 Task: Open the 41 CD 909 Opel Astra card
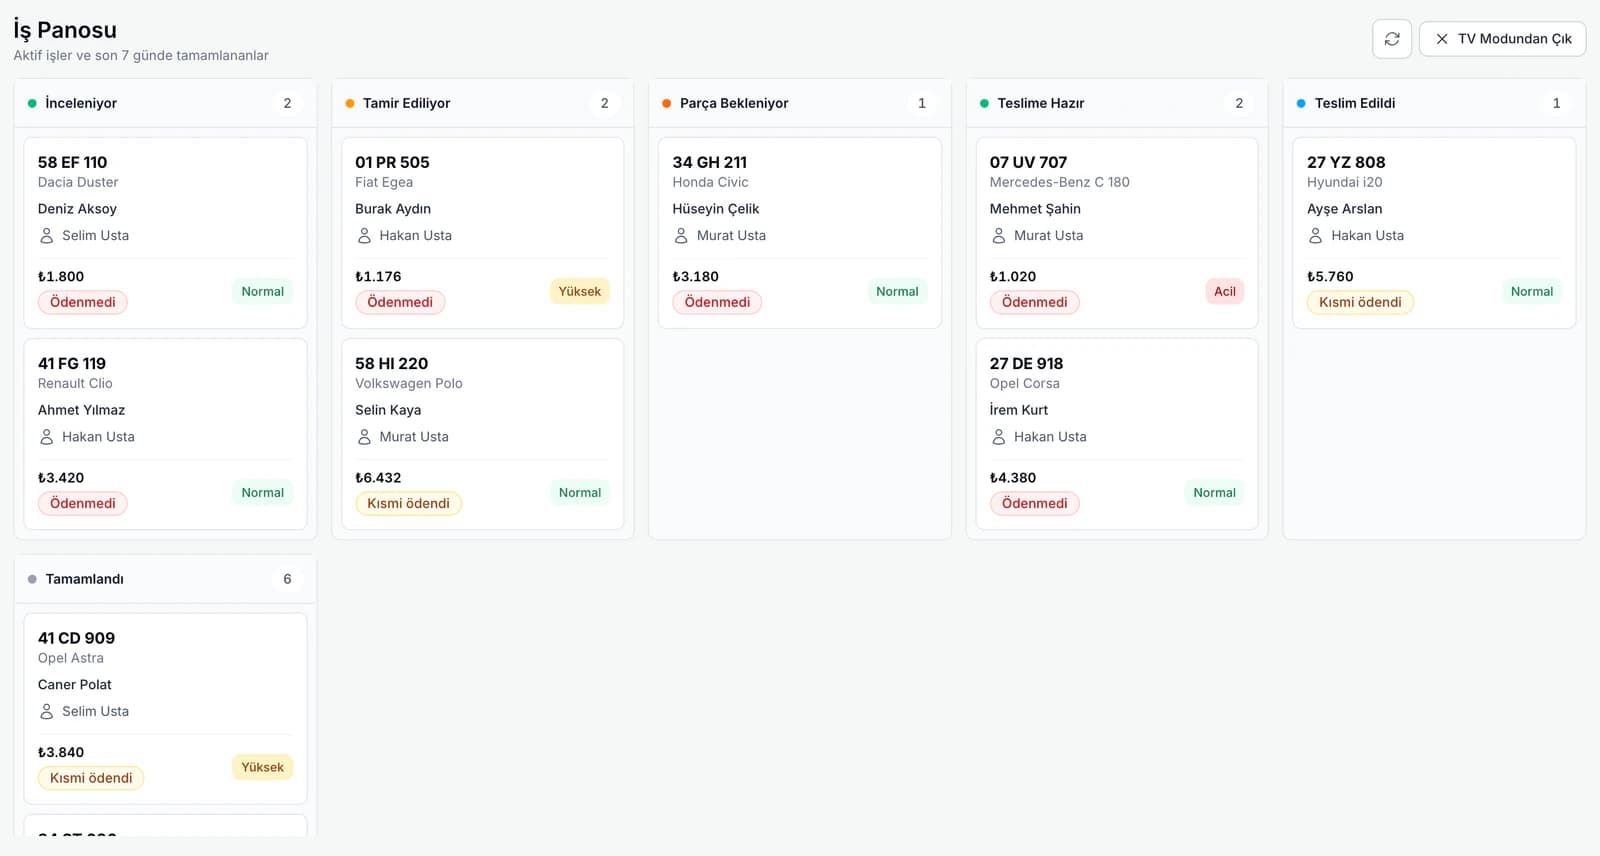tap(165, 708)
